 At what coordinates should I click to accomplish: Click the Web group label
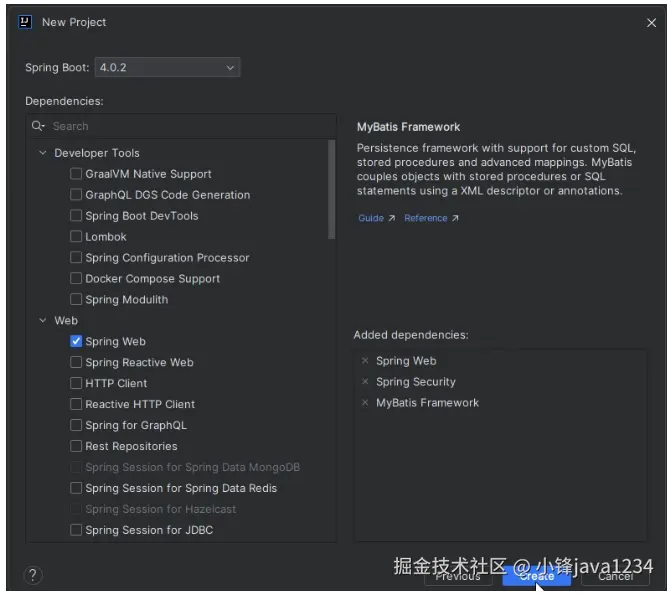(x=66, y=320)
